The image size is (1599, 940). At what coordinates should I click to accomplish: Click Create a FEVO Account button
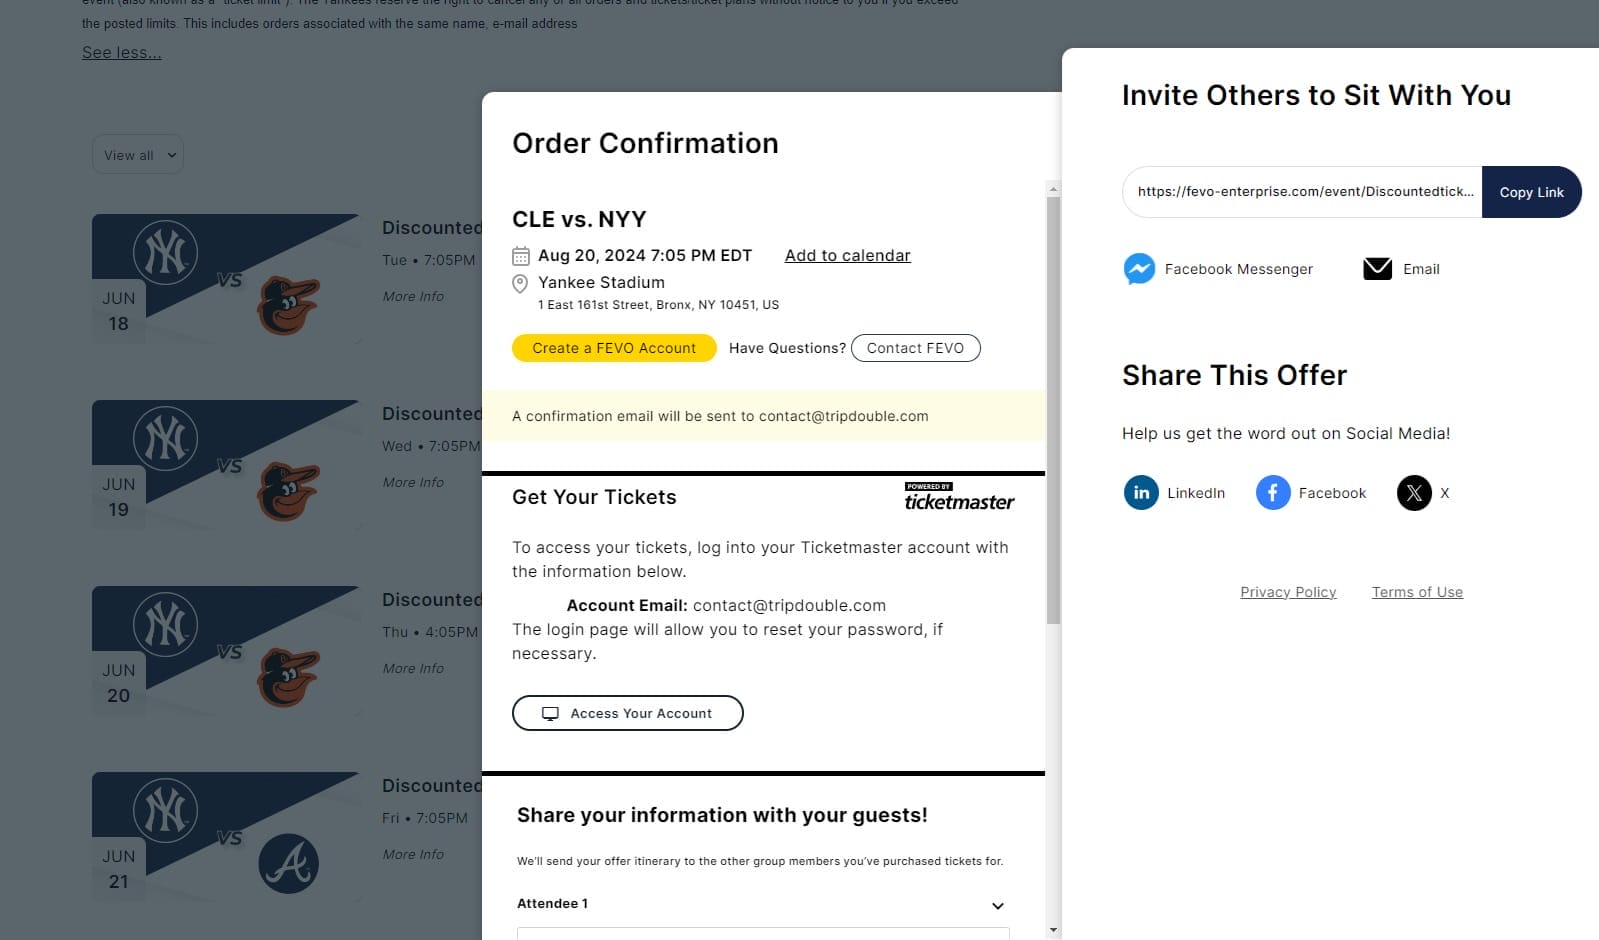(x=614, y=348)
